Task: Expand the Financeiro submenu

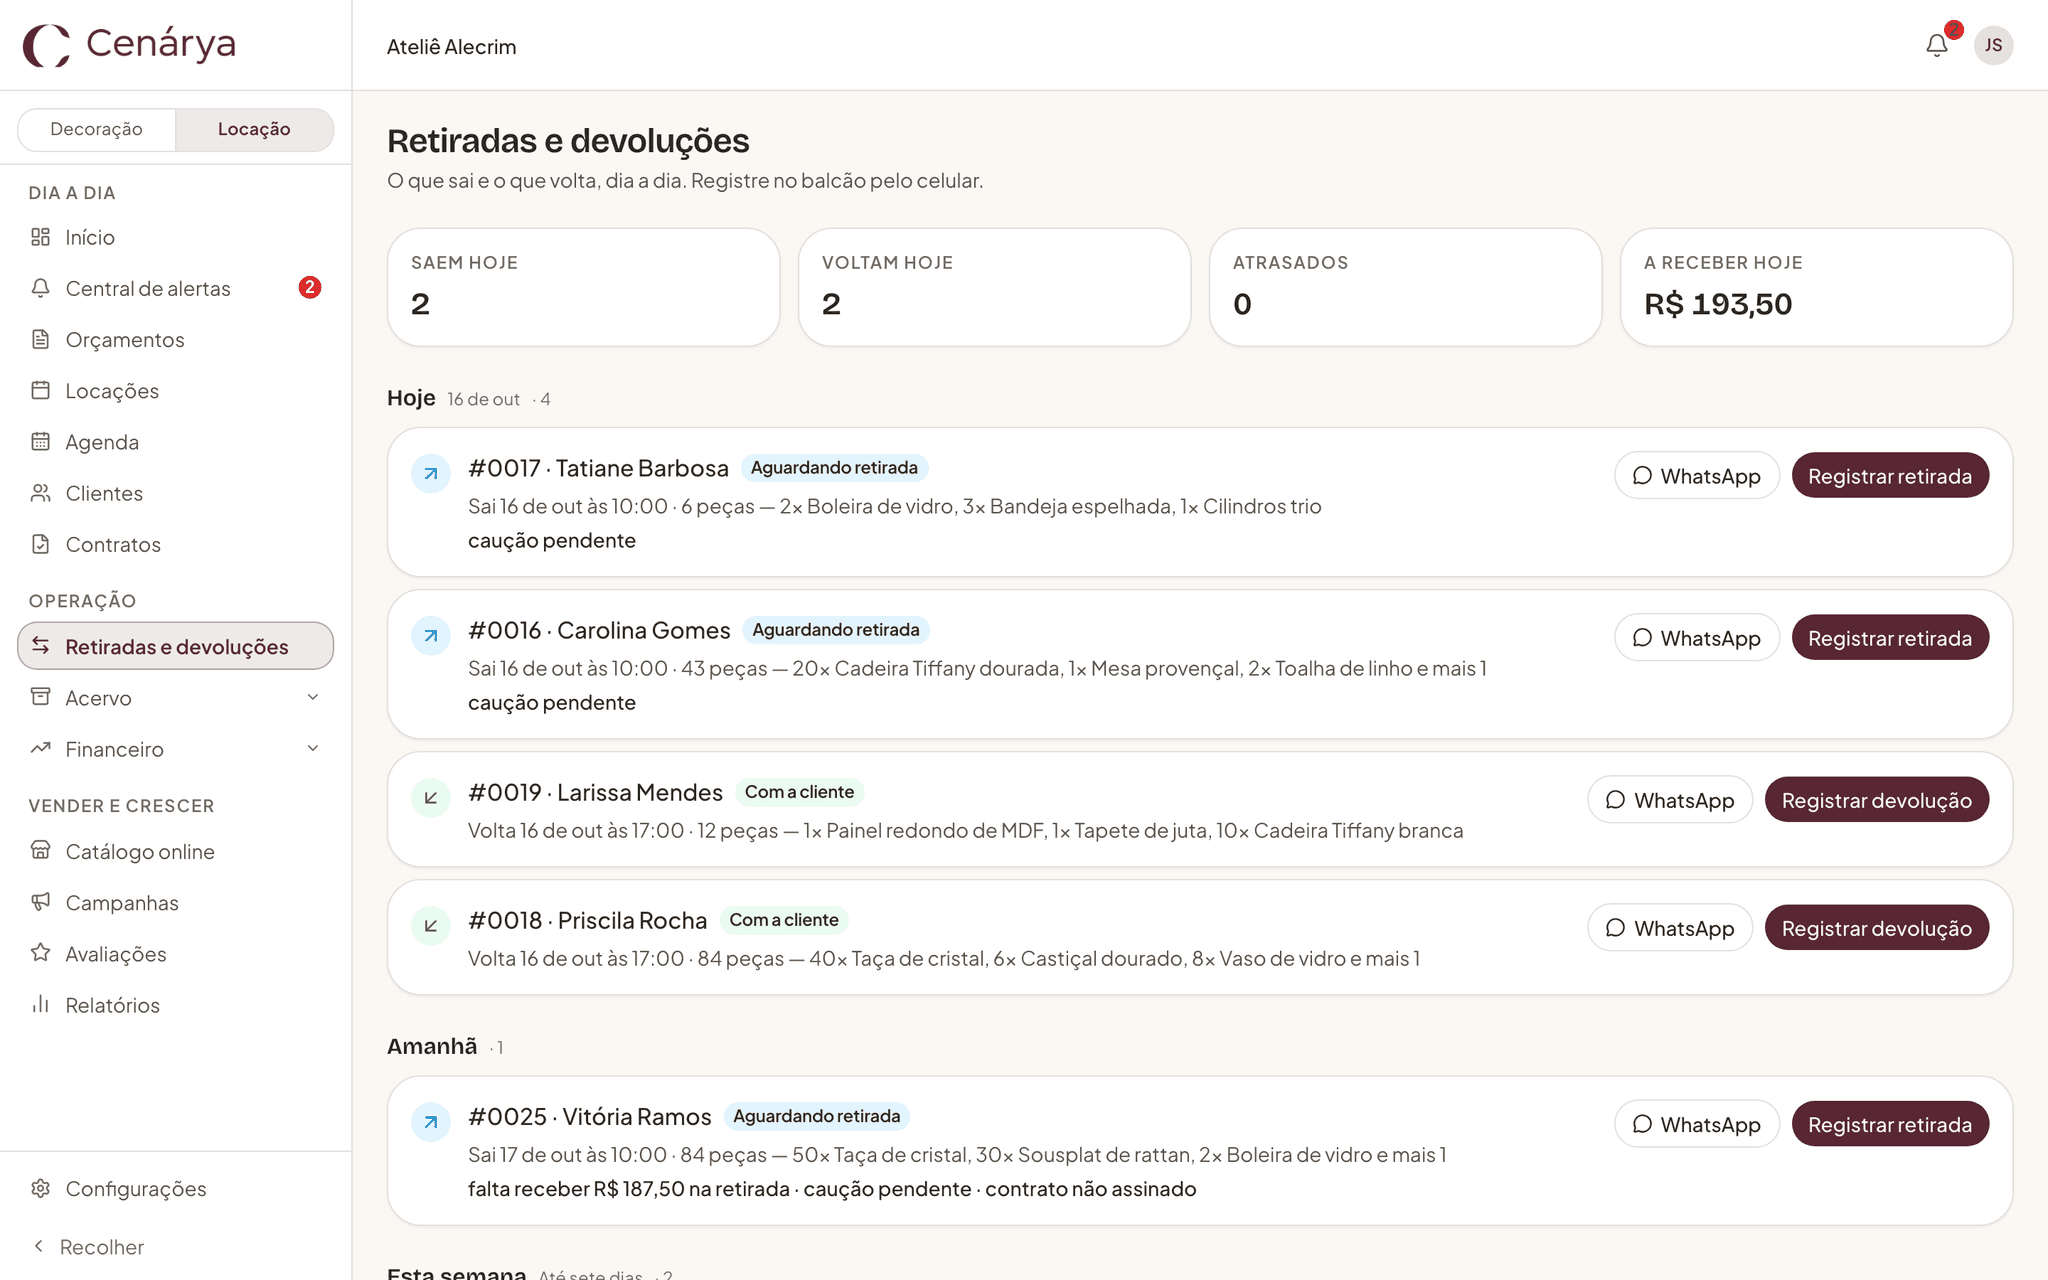Action: point(176,749)
